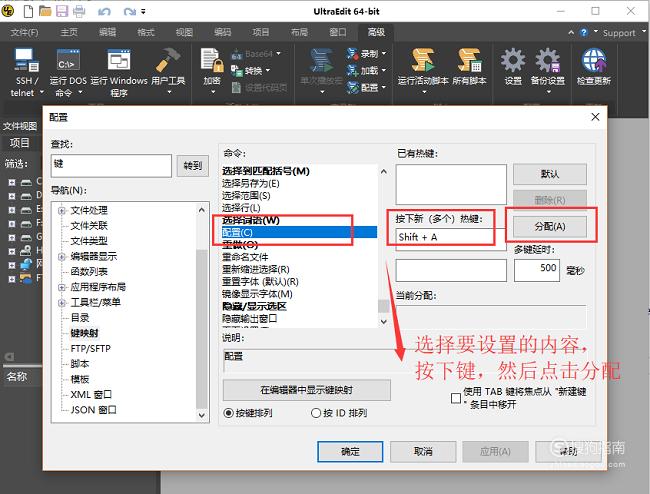This screenshot has height=494, width=650.
Task: Select 选择另存为(E) command
Action: [x=251, y=183]
